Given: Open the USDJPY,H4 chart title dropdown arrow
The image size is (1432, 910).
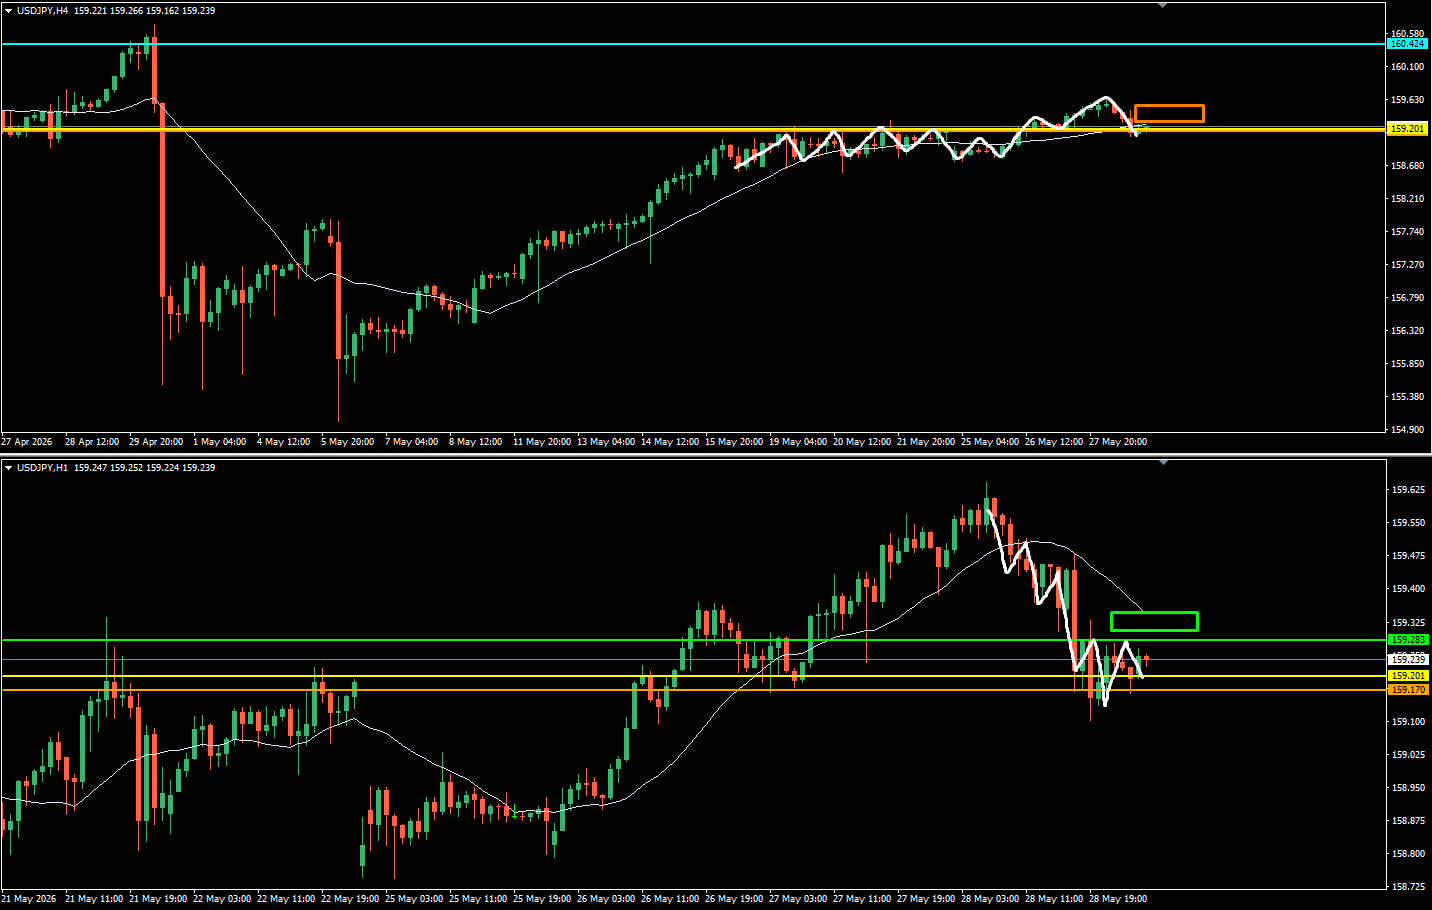Looking at the screenshot, I should pyautogui.click(x=9, y=11).
